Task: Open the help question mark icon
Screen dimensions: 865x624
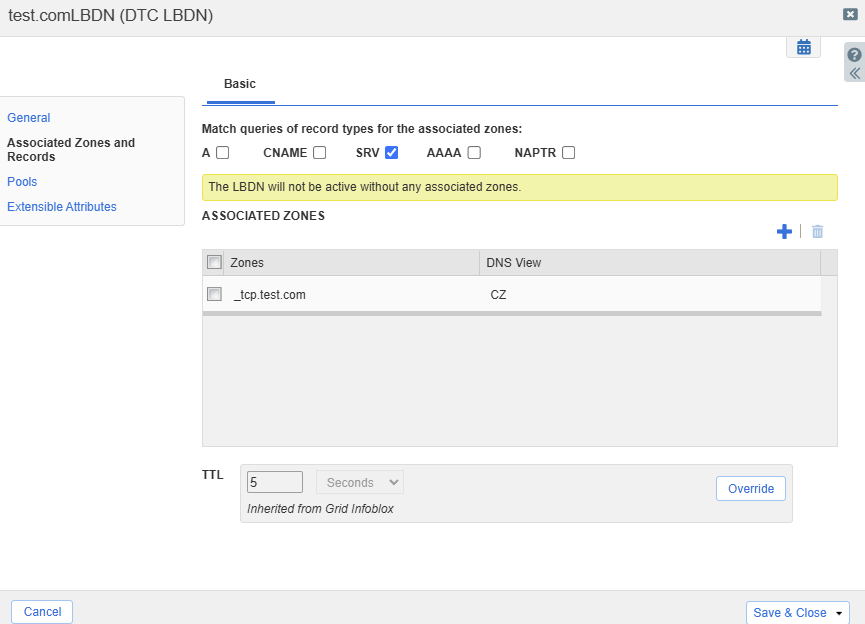Action: (x=855, y=55)
